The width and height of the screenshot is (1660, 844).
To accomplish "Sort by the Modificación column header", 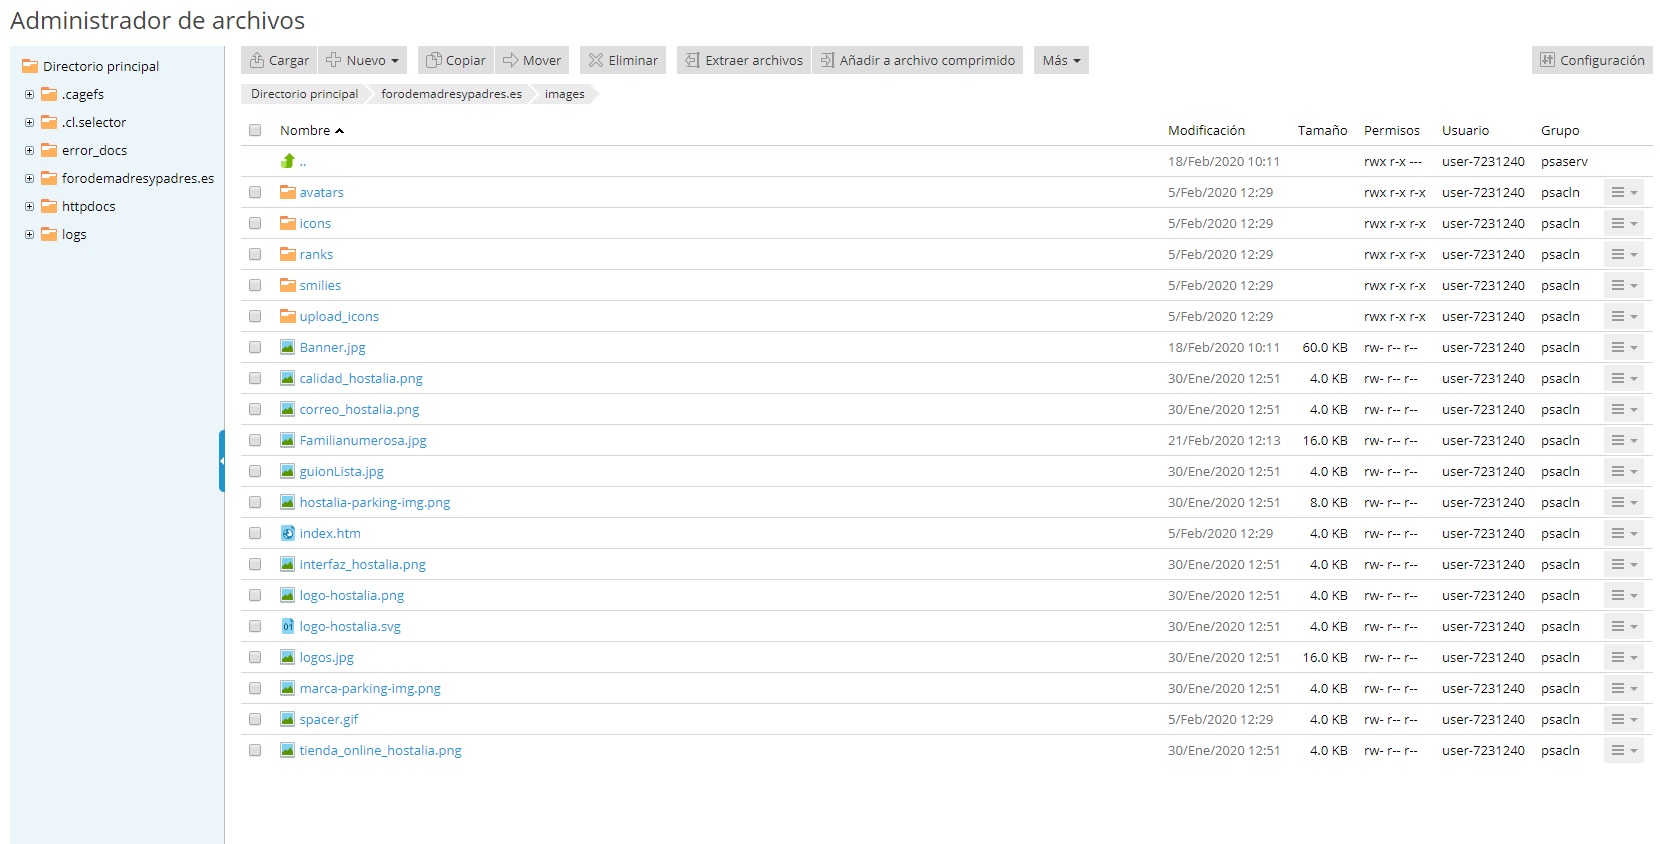I will pyautogui.click(x=1206, y=130).
